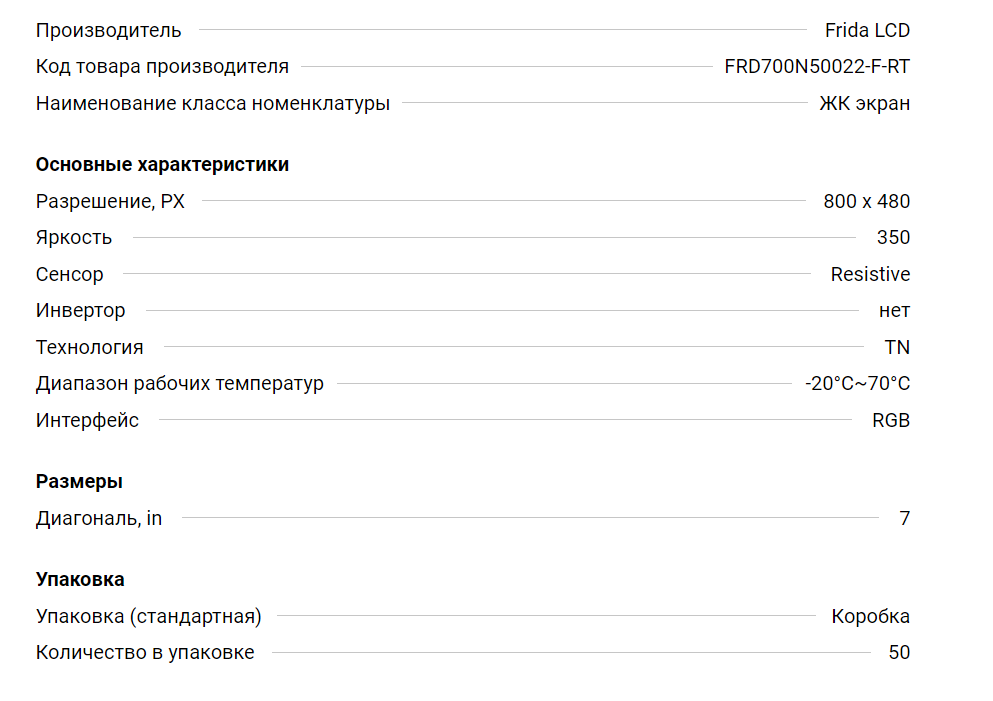
Task: Click the Яркость label
Action: pos(74,237)
